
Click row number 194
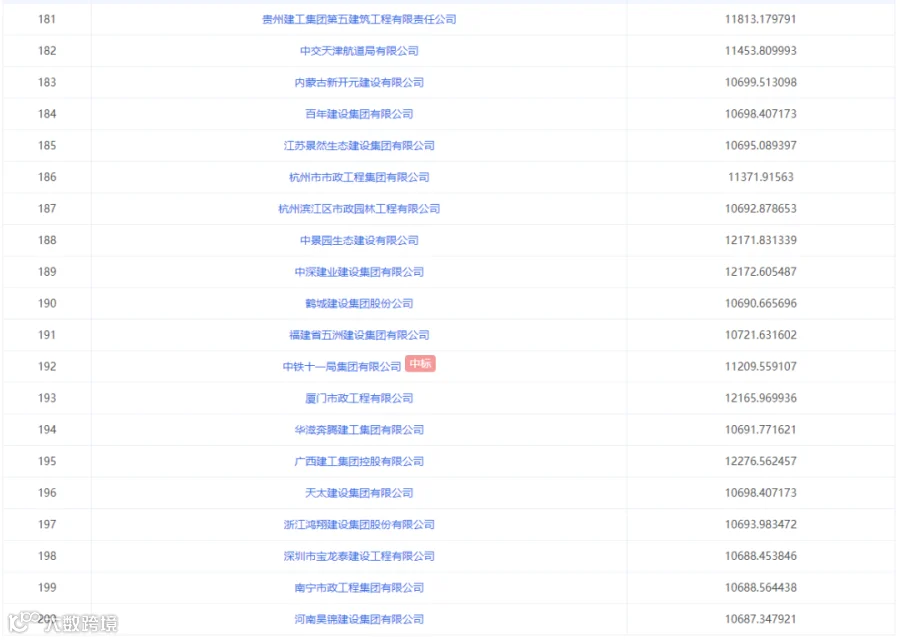point(47,429)
